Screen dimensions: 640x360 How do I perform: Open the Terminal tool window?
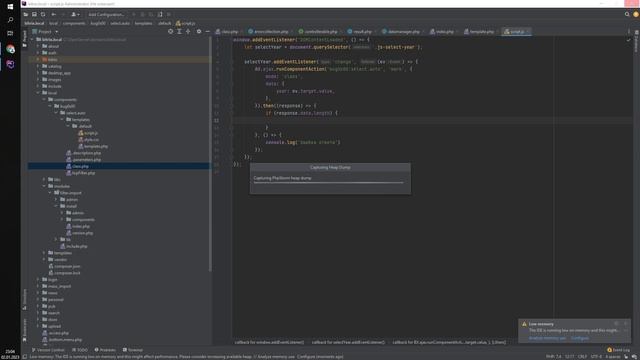click(x=133, y=350)
